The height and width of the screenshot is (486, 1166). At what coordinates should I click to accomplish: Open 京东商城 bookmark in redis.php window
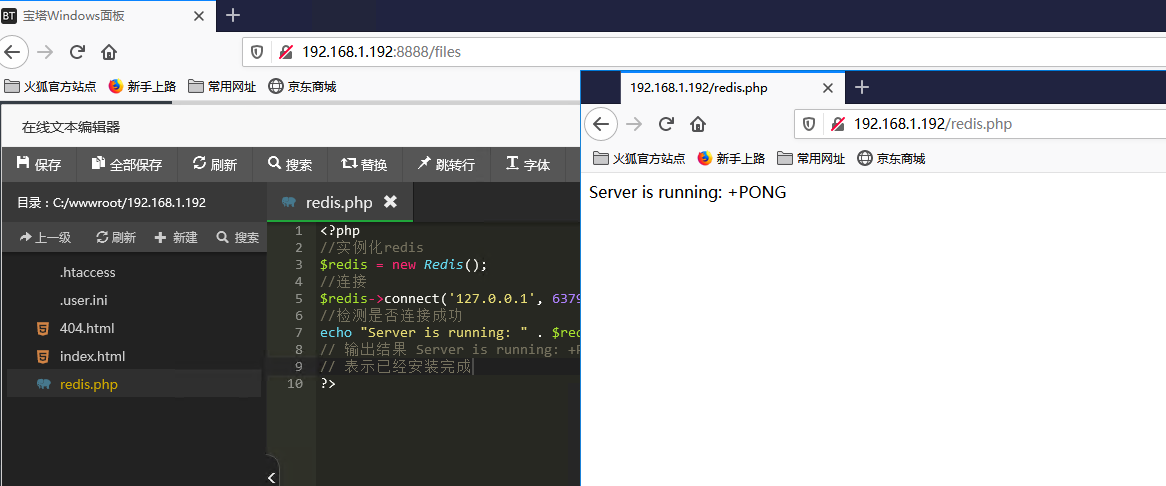[892, 158]
